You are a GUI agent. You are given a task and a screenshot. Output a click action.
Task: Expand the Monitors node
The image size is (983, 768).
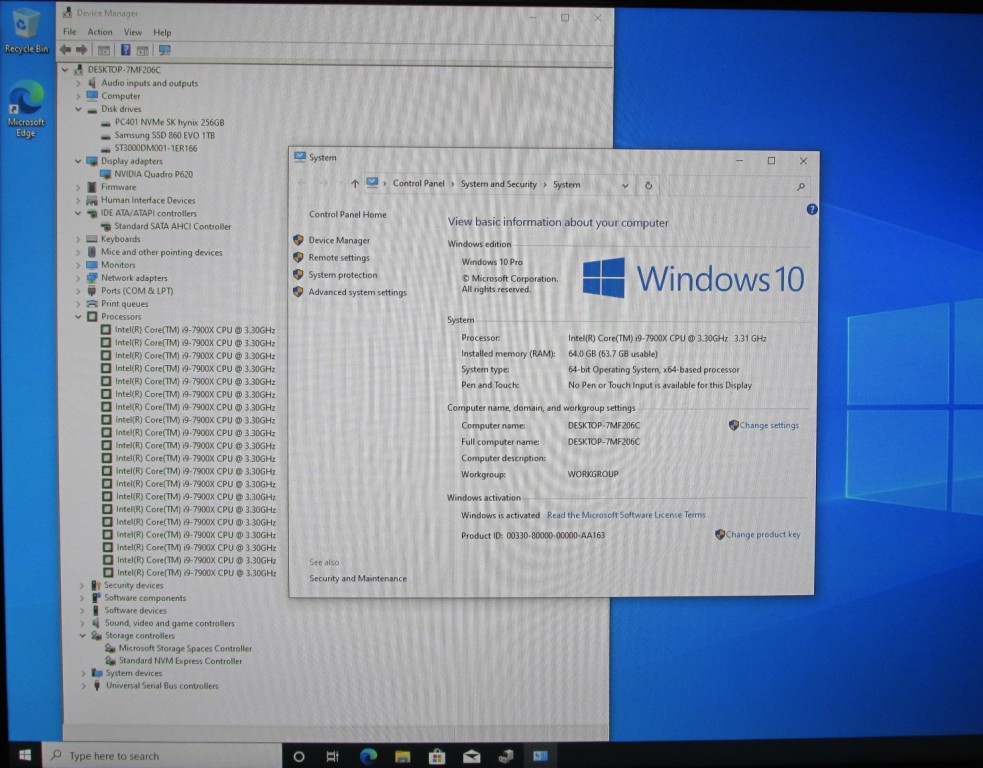pyautogui.click(x=78, y=265)
